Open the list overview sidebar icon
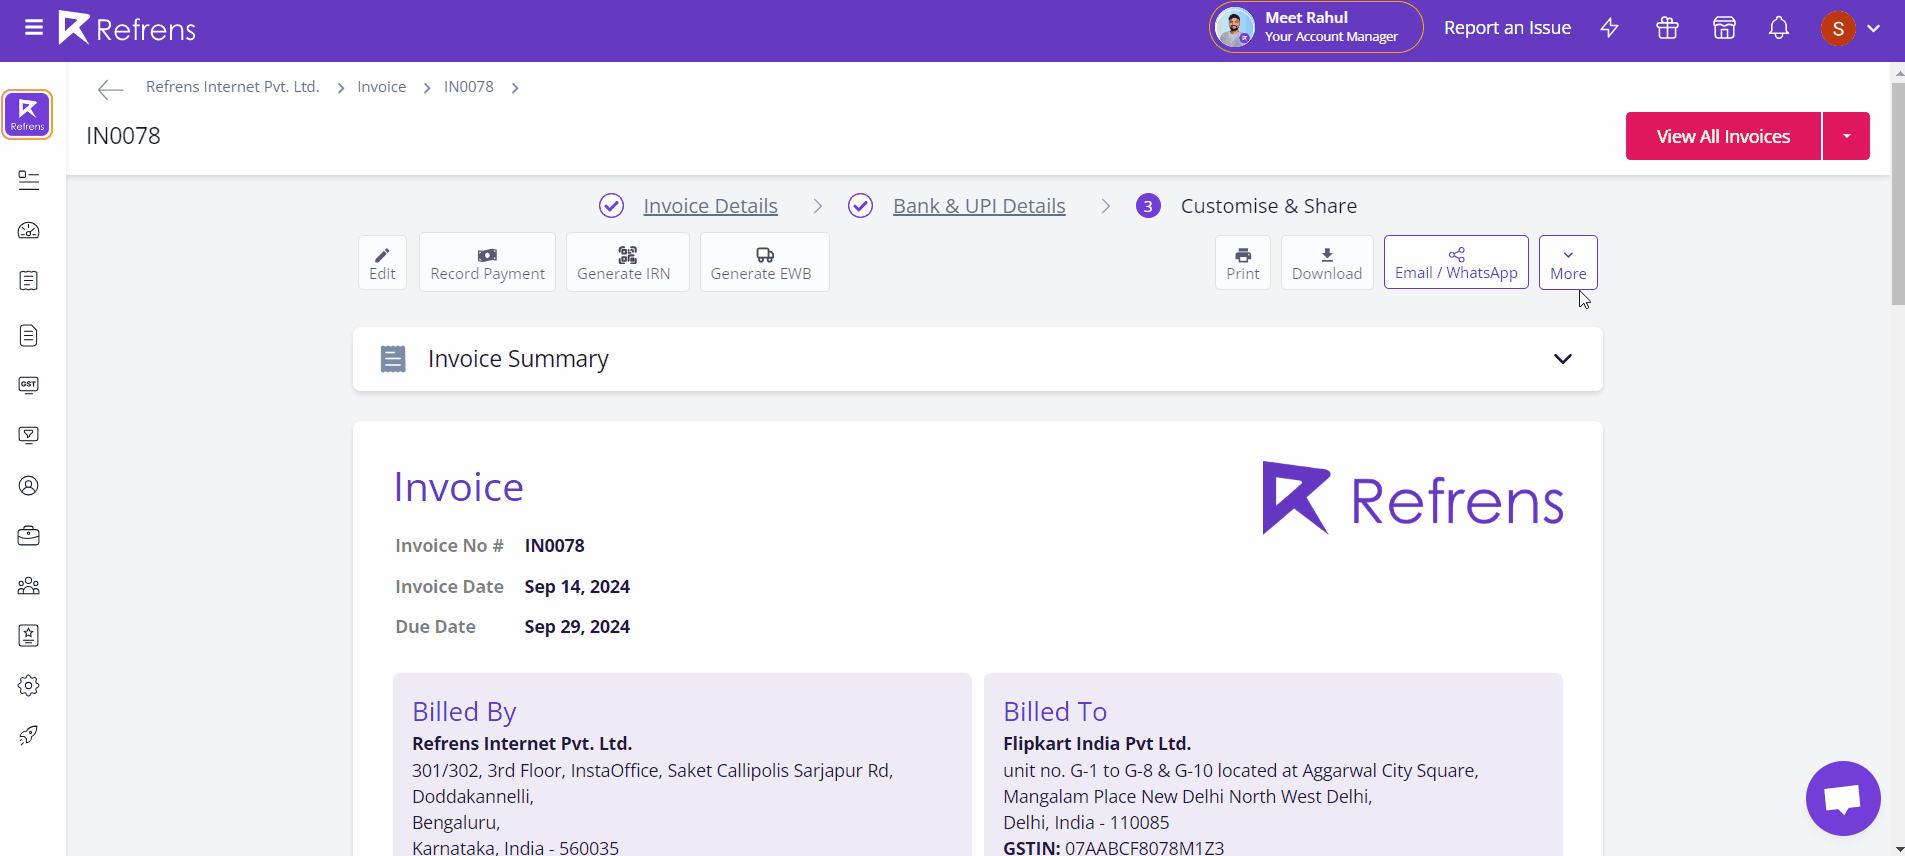Image resolution: width=1905 pixels, height=856 pixels. coord(29,180)
